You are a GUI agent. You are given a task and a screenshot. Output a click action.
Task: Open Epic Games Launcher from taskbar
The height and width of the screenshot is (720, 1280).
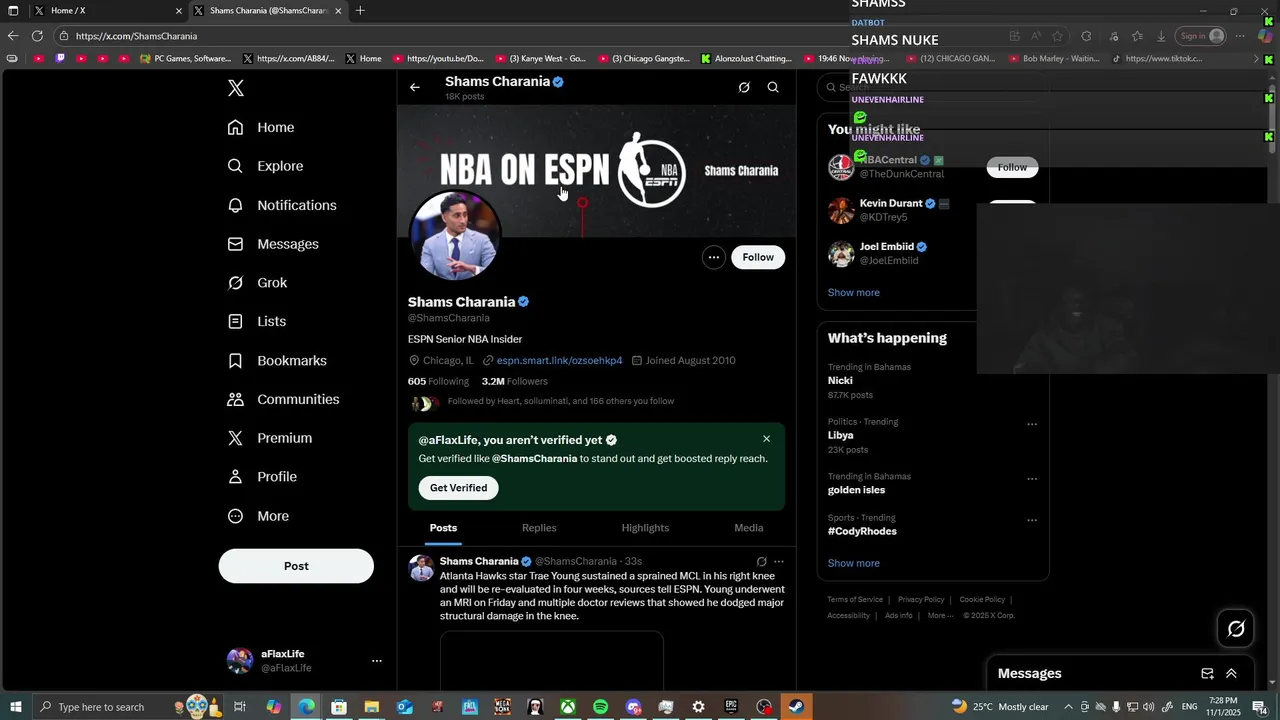[x=731, y=707]
